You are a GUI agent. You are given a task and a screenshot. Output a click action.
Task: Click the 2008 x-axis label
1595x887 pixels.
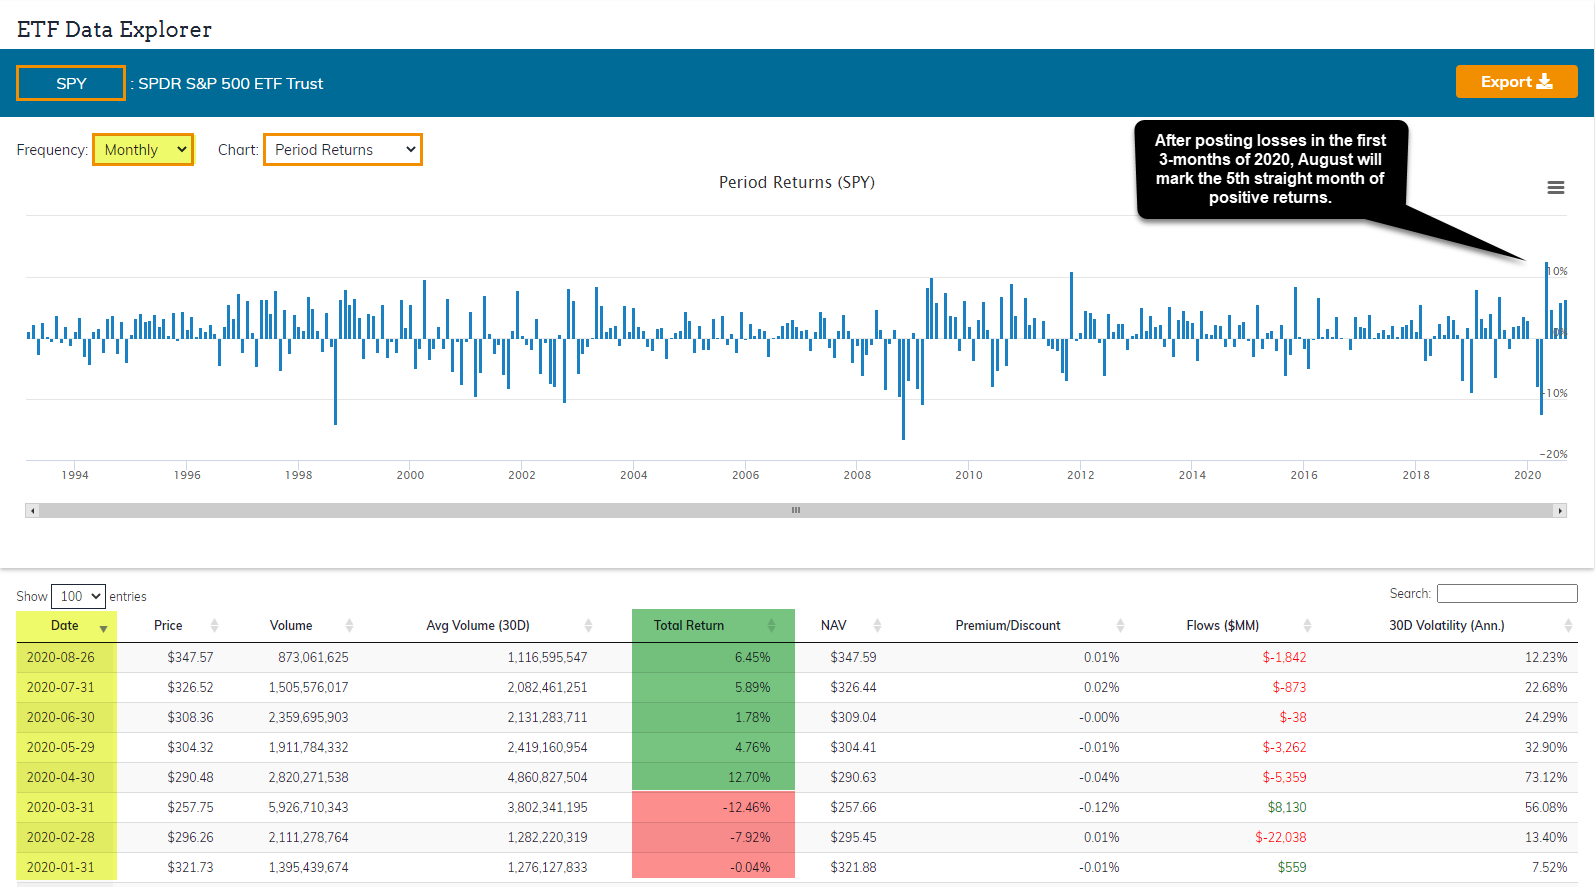tap(857, 475)
